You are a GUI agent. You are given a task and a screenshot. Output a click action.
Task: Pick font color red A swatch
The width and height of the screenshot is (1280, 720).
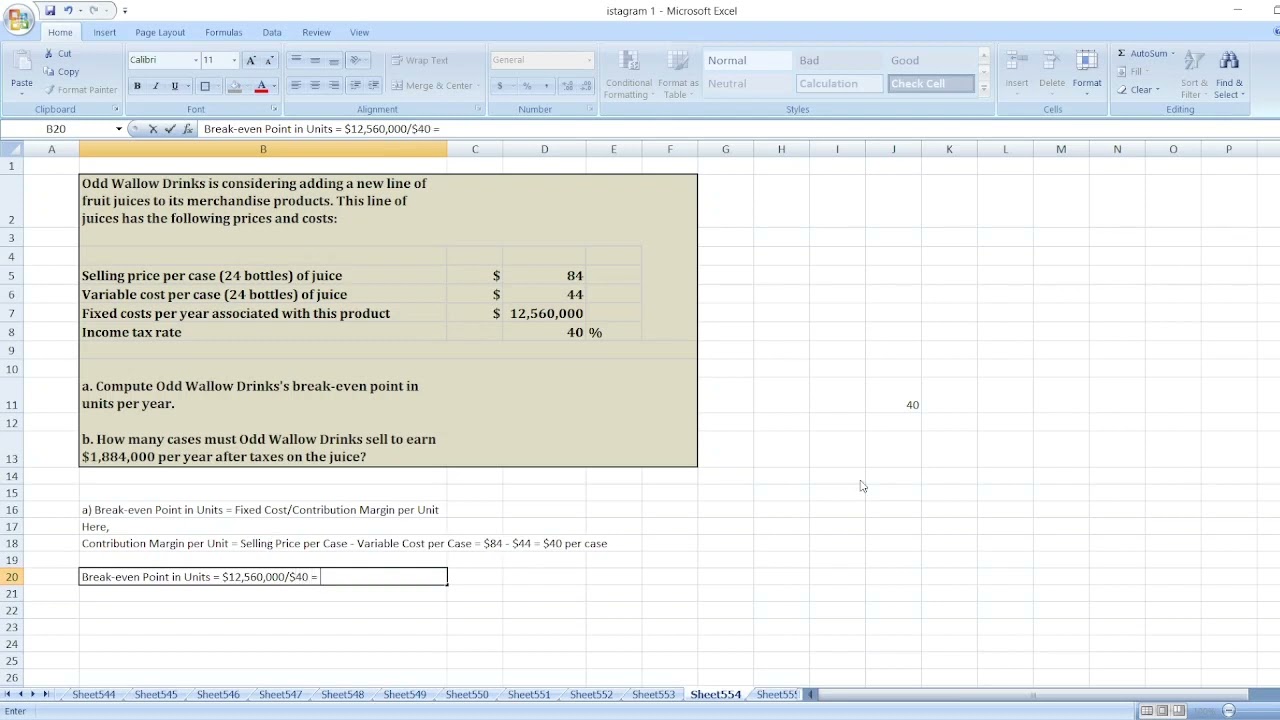[x=261, y=86]
